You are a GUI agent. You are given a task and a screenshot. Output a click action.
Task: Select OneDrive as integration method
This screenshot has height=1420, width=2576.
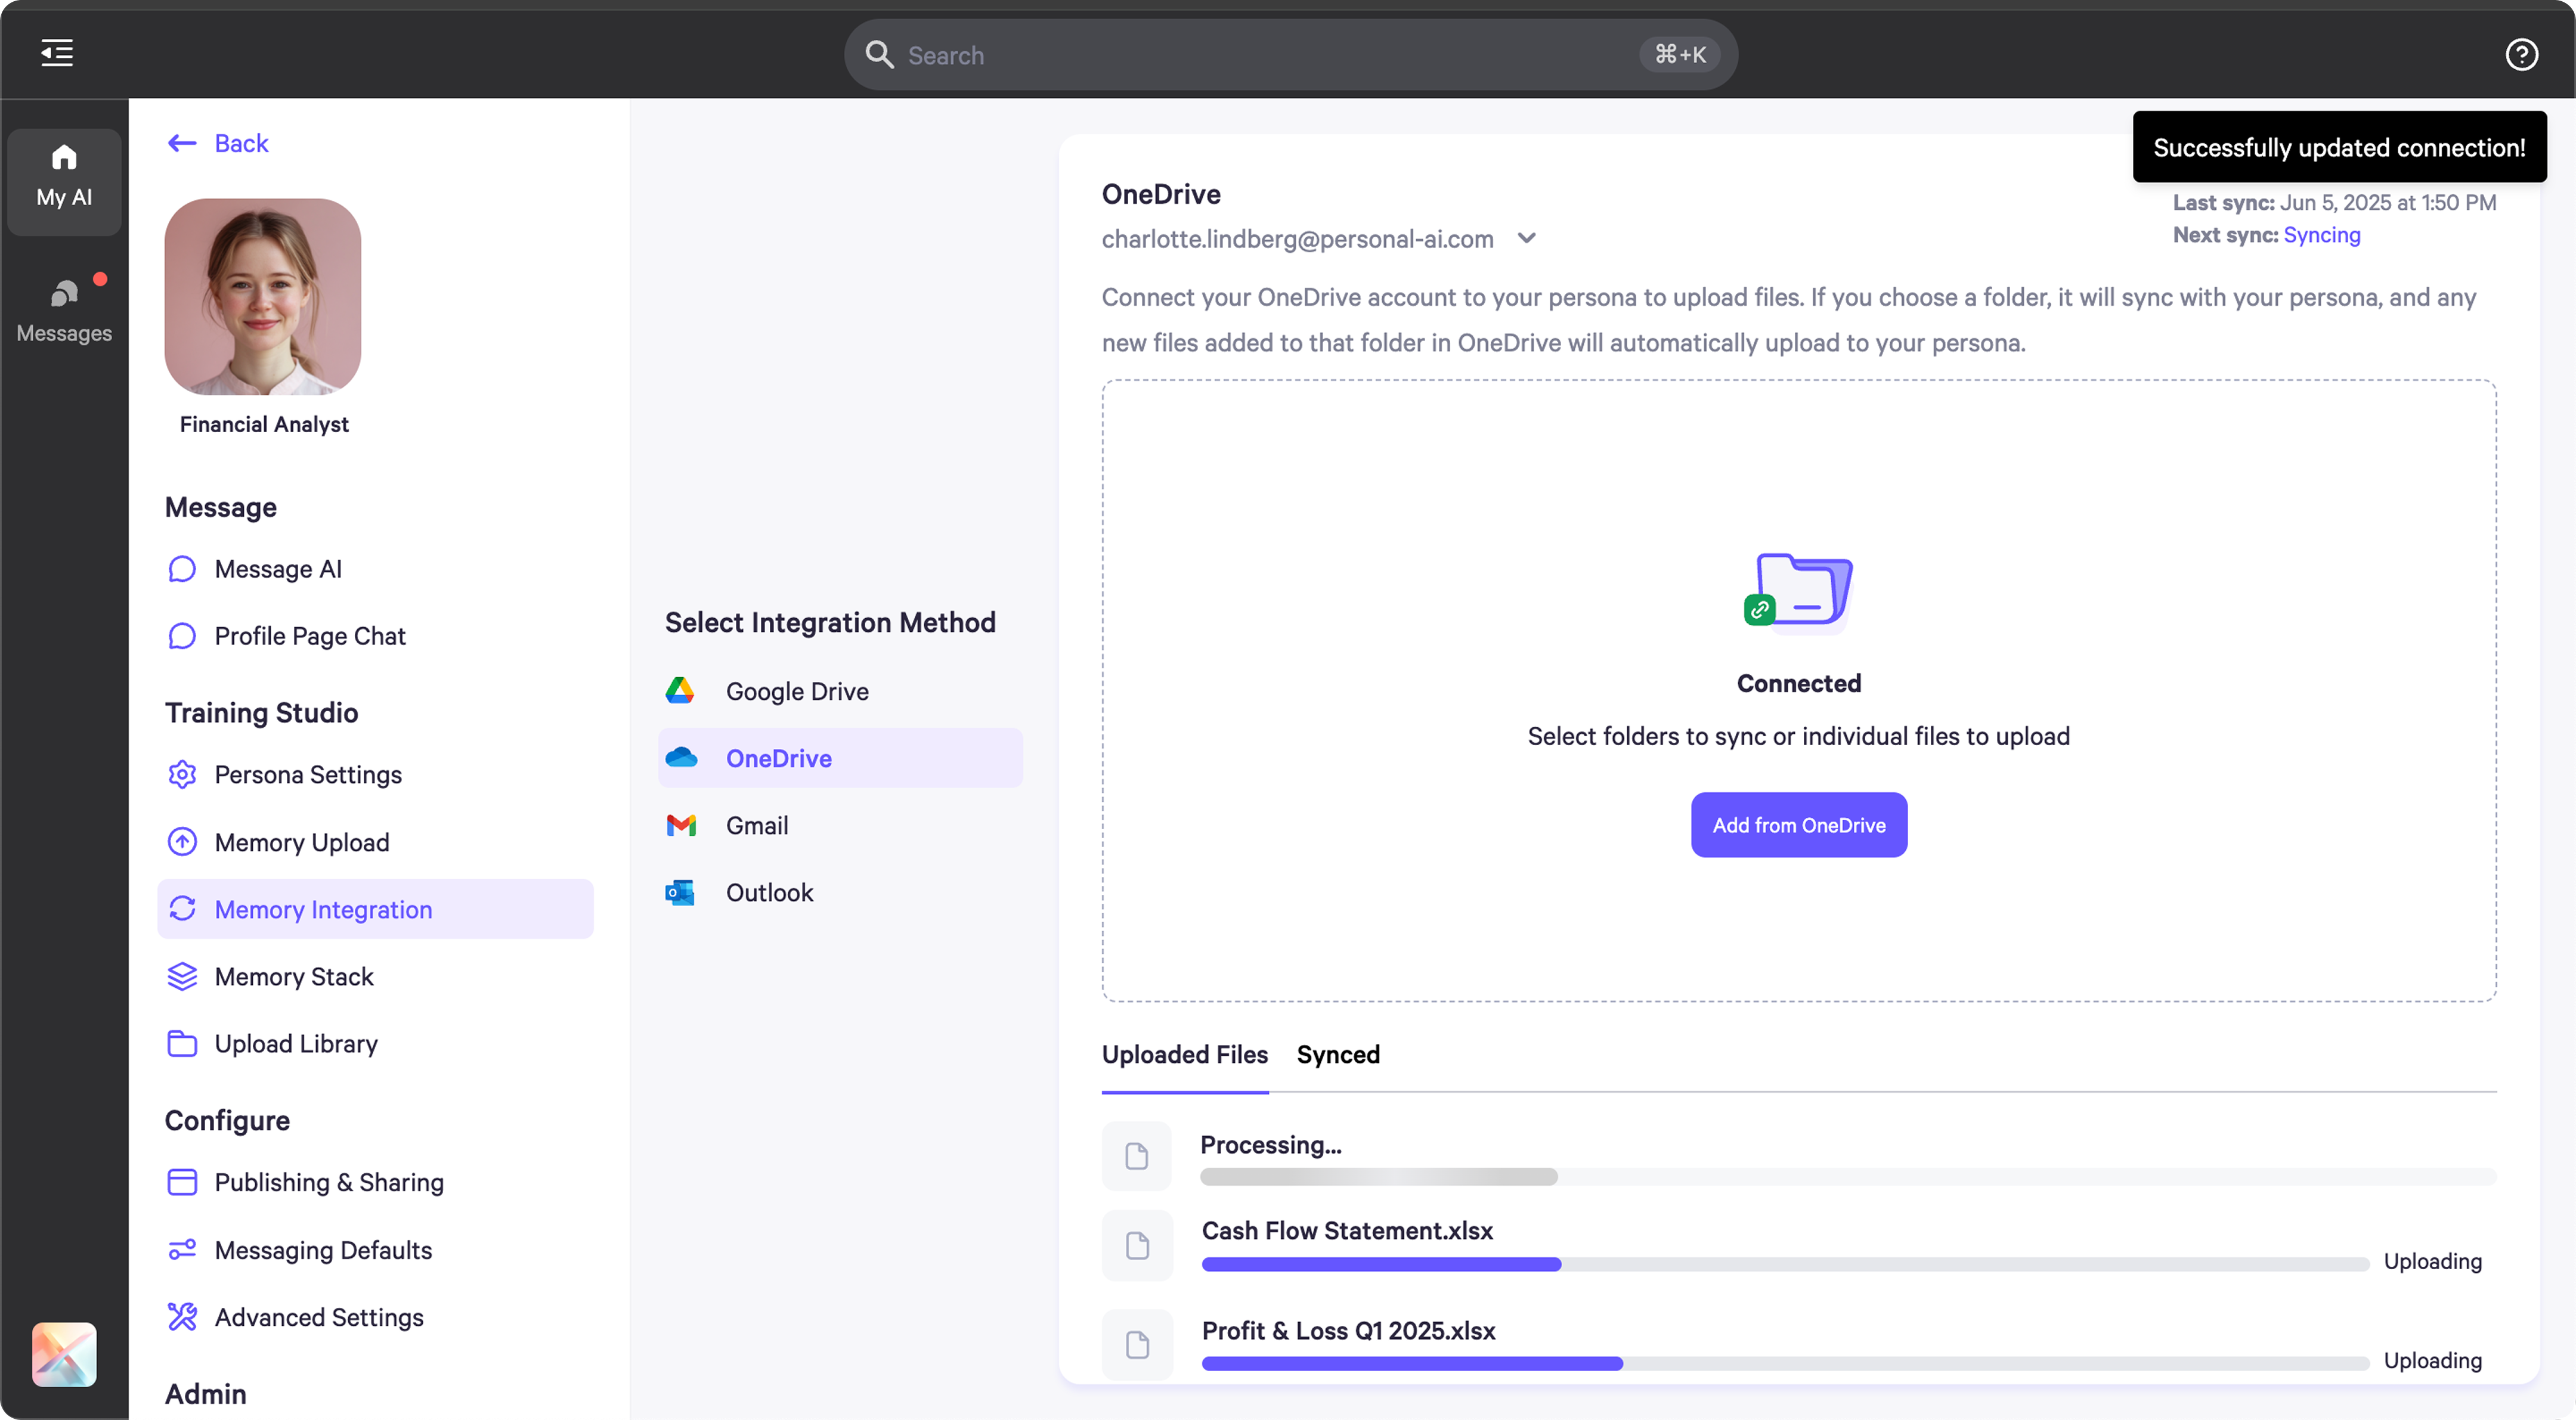[780, 758]
